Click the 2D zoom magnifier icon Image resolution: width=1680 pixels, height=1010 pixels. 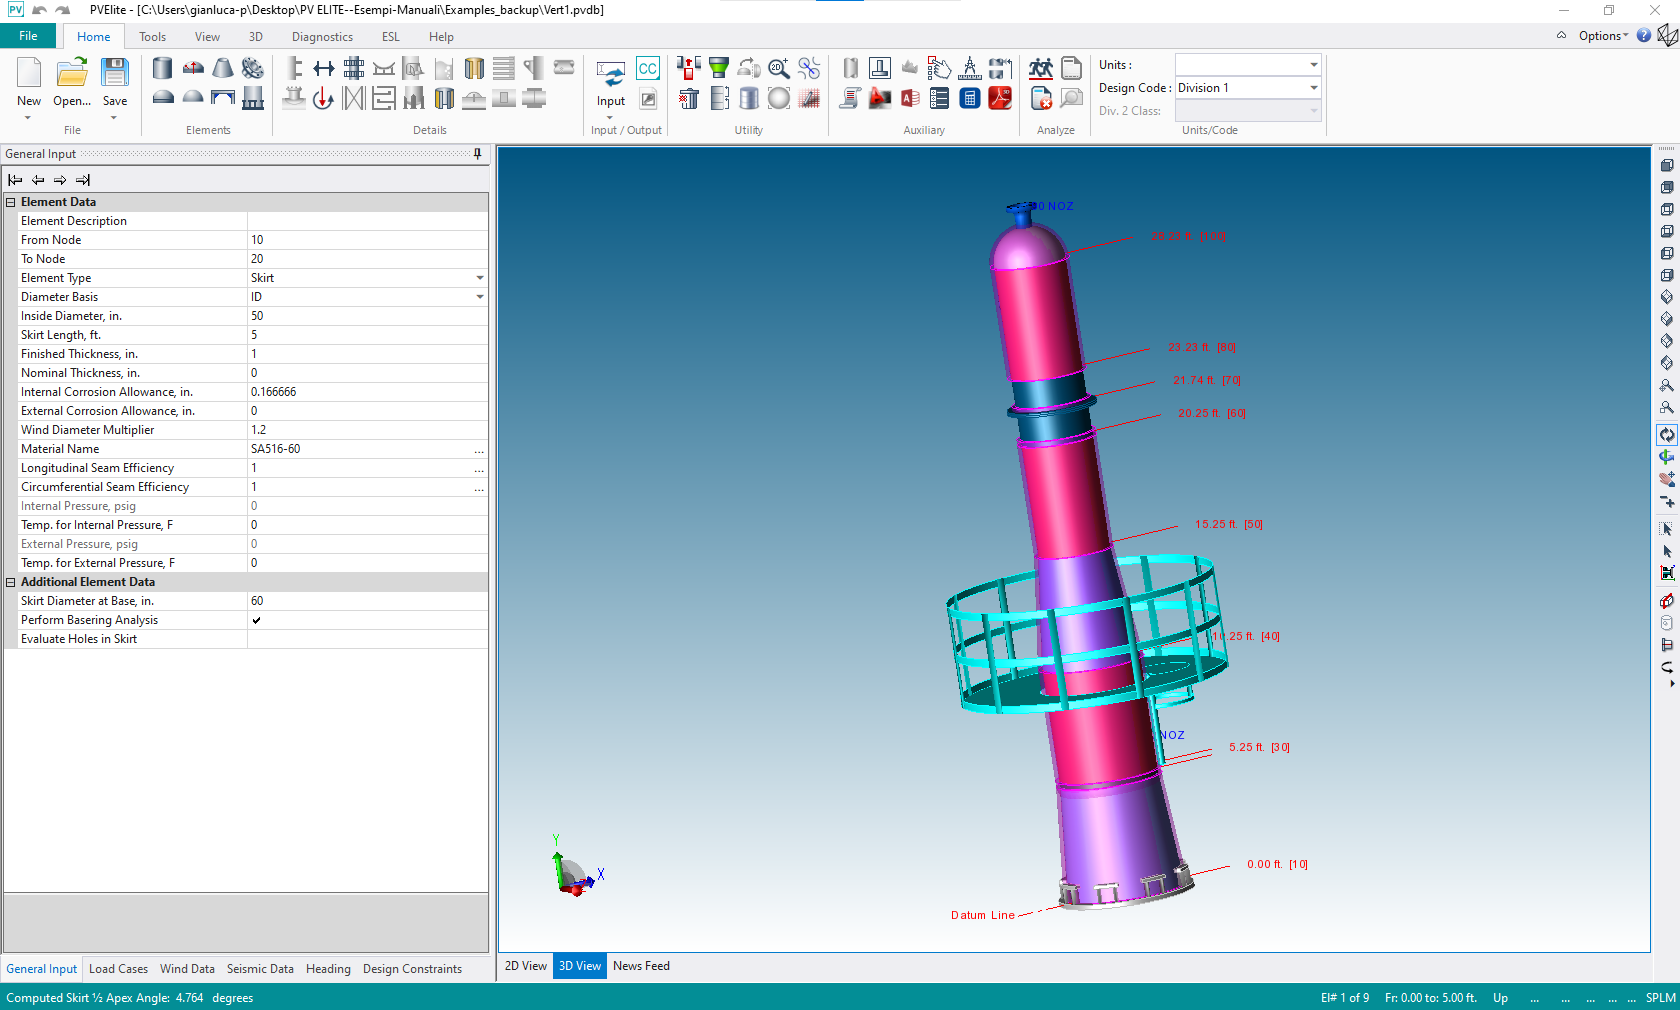(x=778, y=68)
